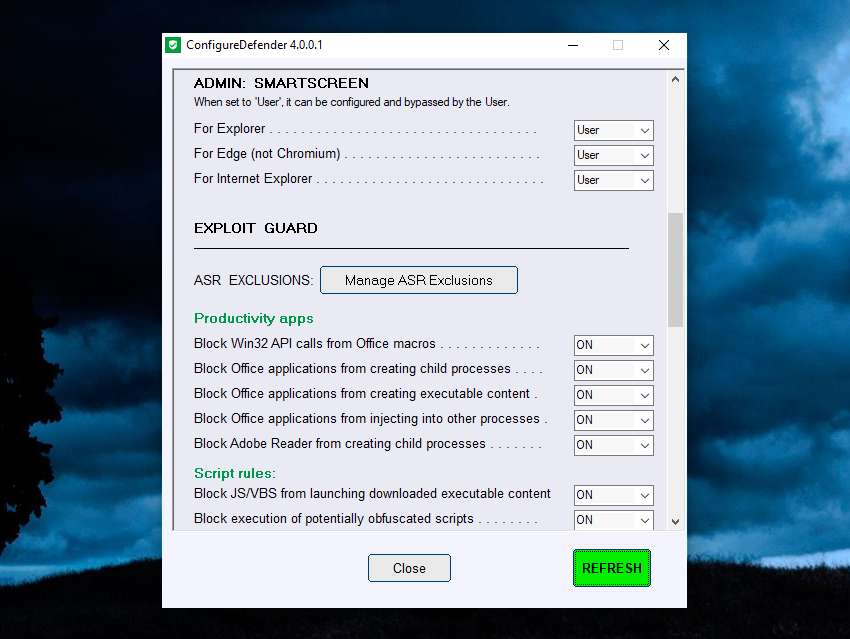This screenshot has width=850, height=639.
Task: Click the ADMIN: SMARTSCREEN heading
Action: 281,83
